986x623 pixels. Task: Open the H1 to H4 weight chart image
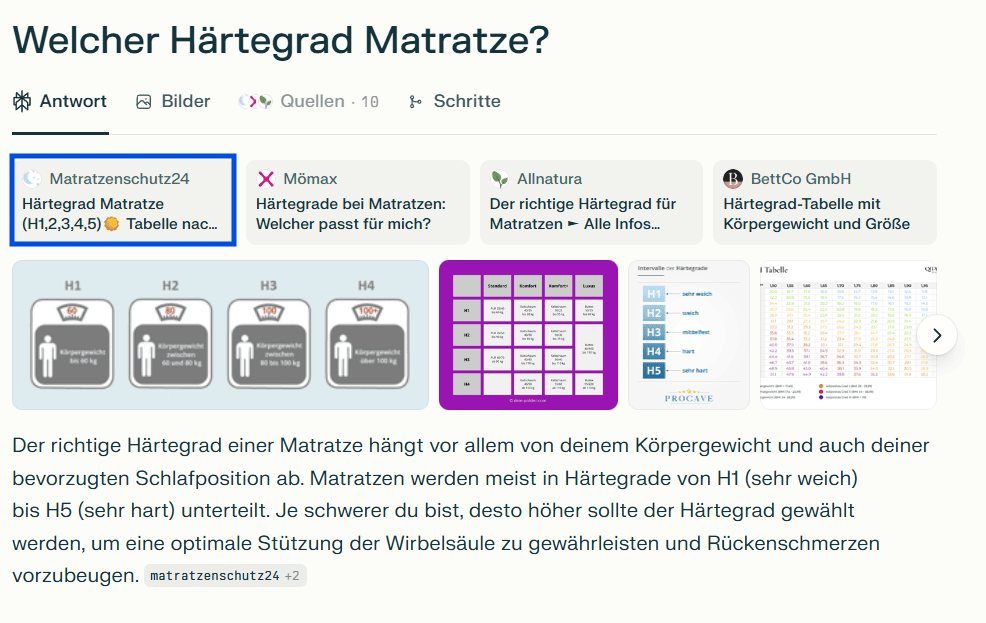220,335
